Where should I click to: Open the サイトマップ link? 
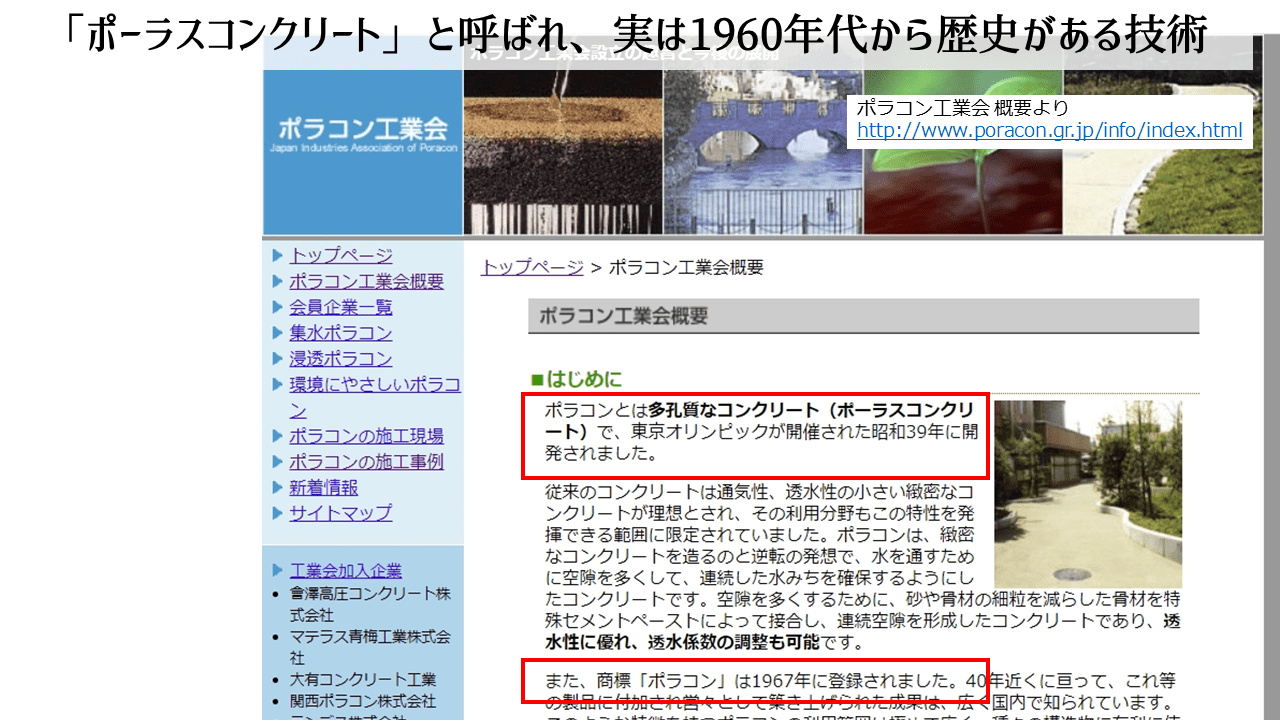341,513
